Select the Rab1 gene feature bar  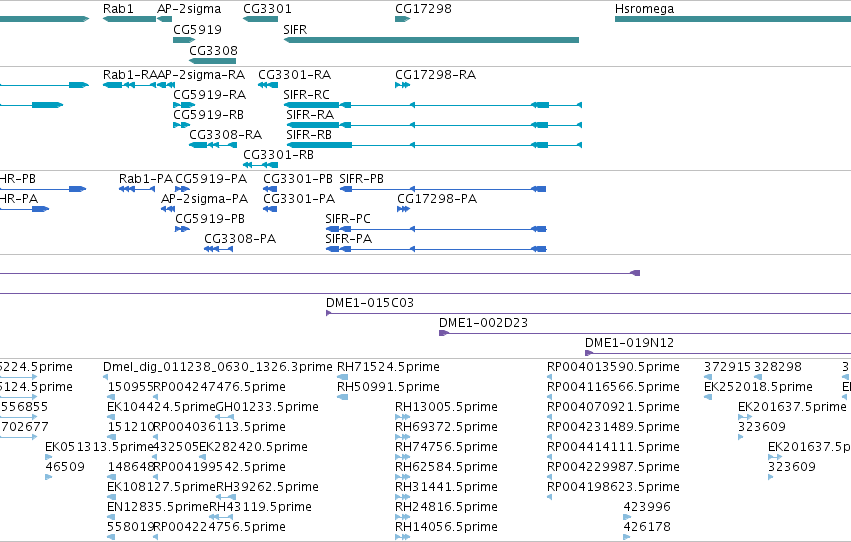tap(130, 19)
